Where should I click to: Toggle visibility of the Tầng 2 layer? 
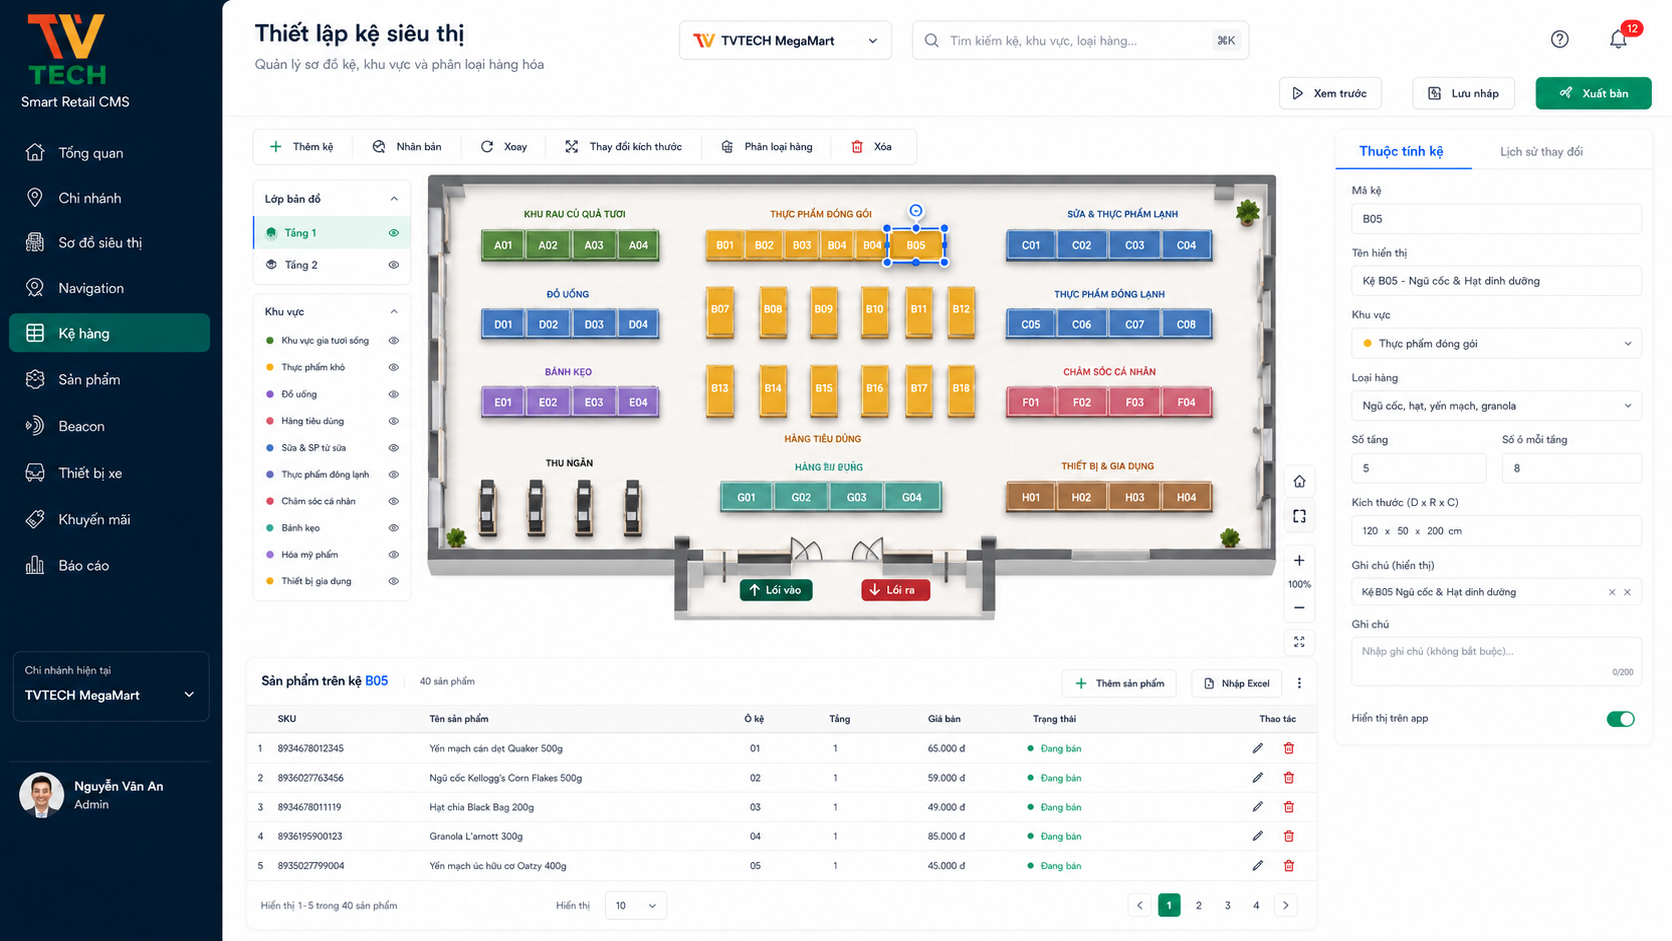pos(393,265)
